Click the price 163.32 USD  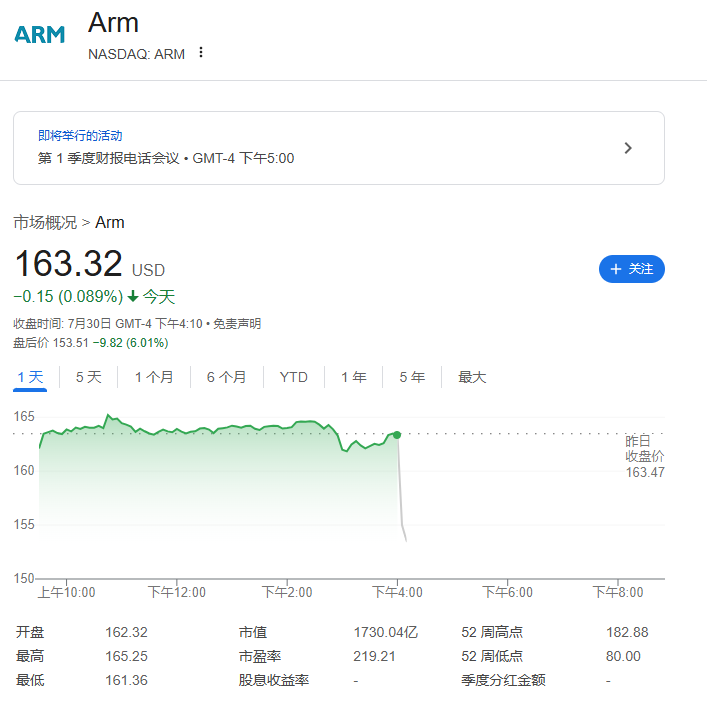pyautogui.click(x=90, y=264)
